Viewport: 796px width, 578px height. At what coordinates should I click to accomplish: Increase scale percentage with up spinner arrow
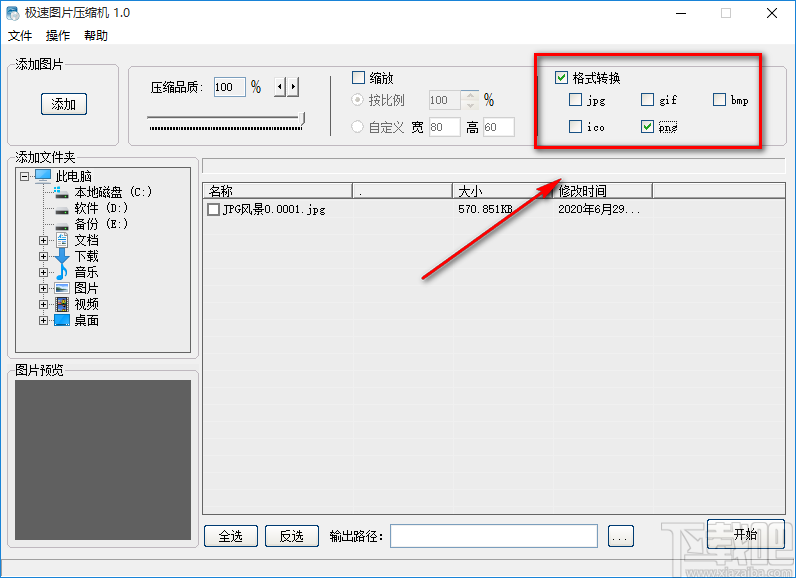click(471, 95)
